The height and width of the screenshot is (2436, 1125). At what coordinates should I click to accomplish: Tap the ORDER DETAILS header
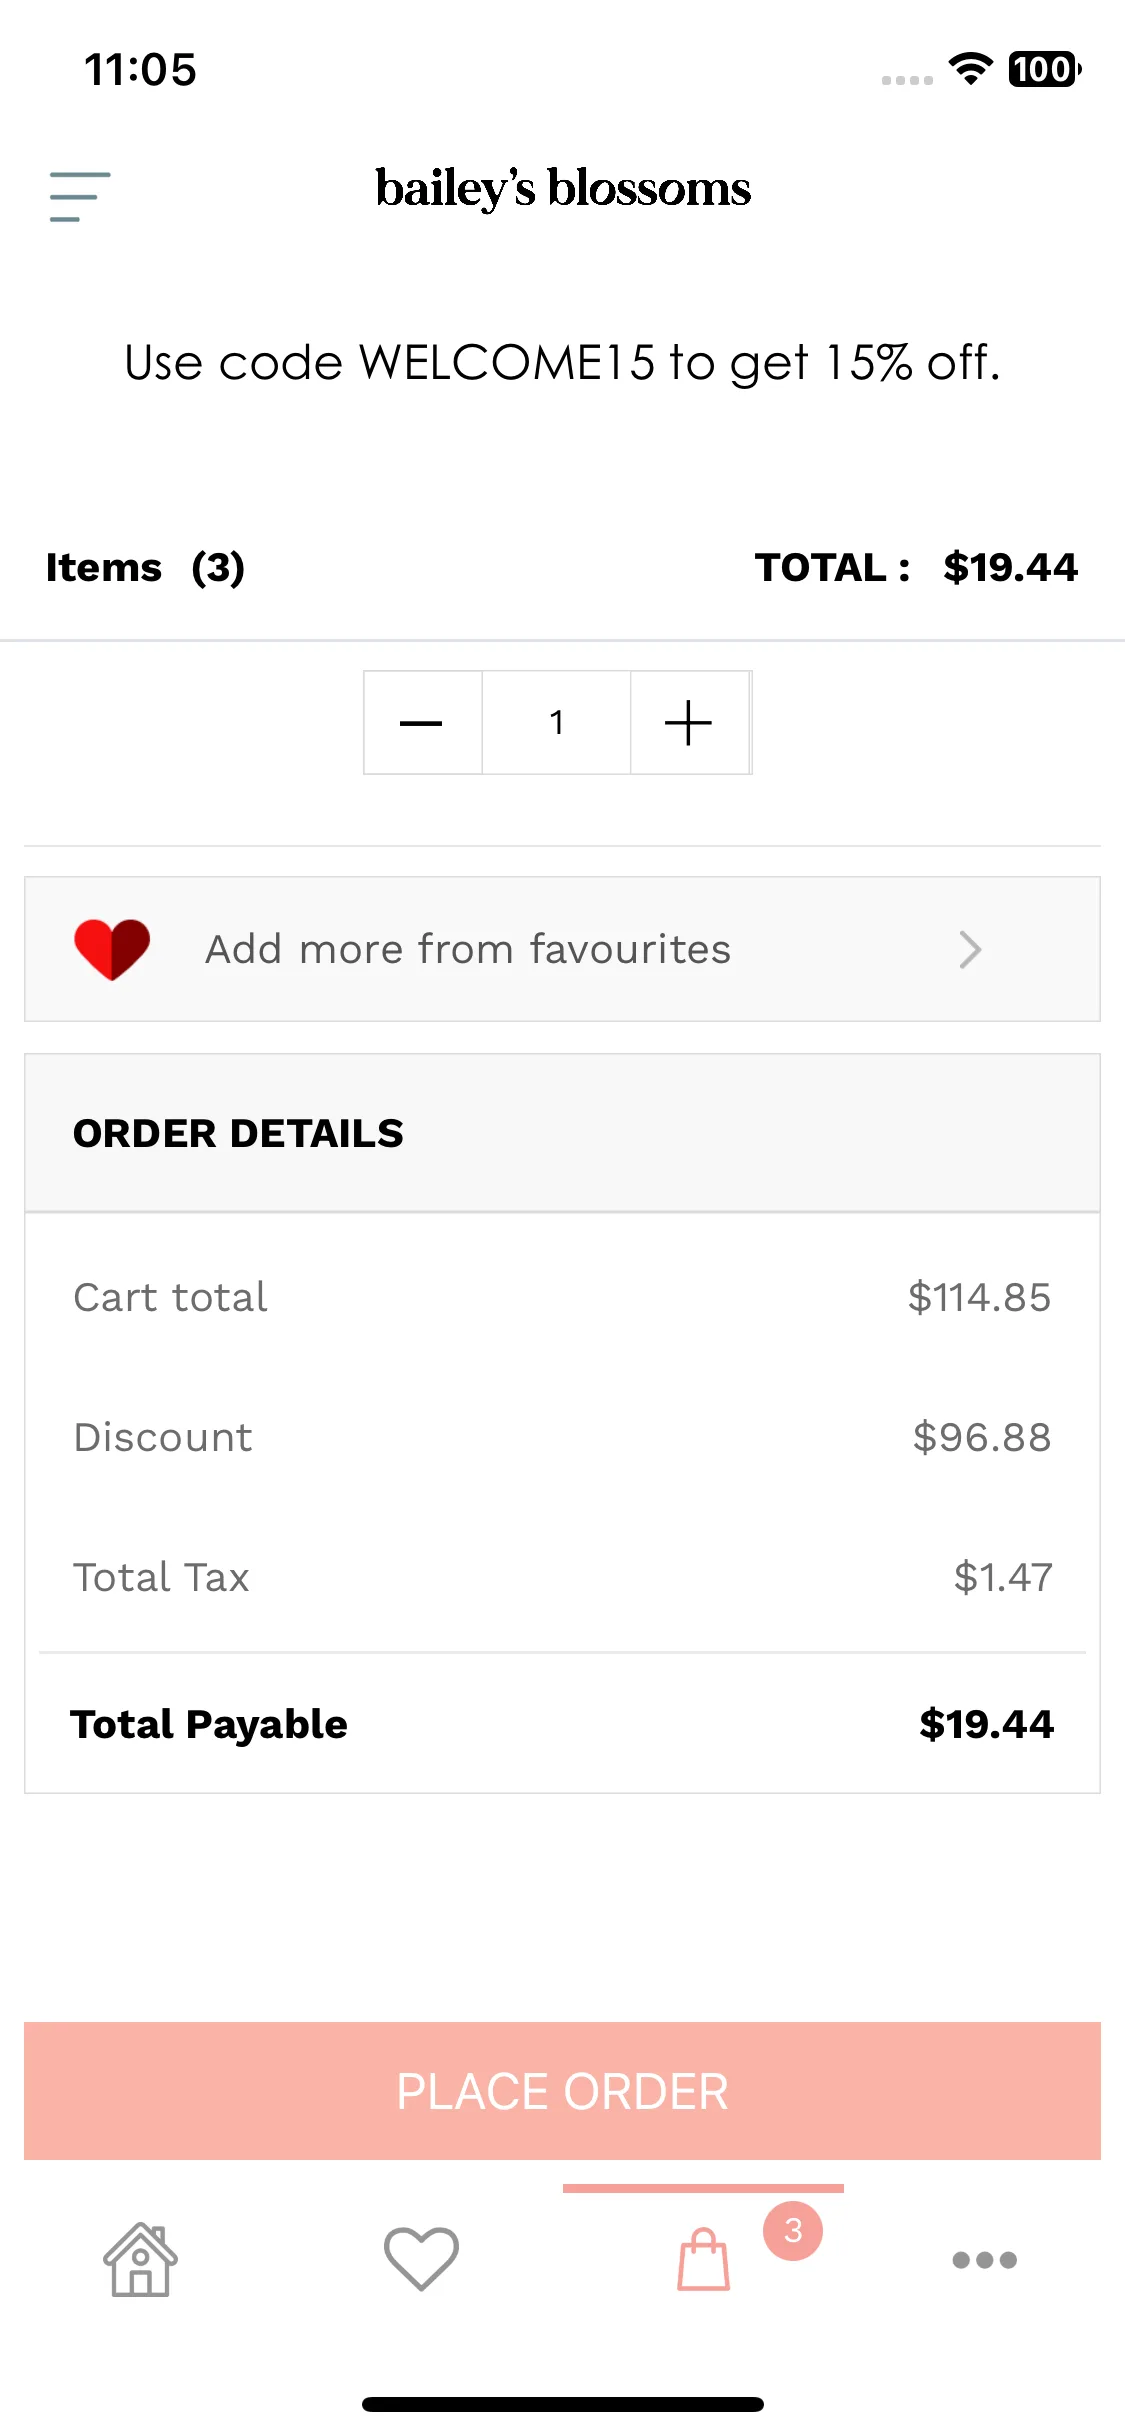click(x=562, y=1133)
